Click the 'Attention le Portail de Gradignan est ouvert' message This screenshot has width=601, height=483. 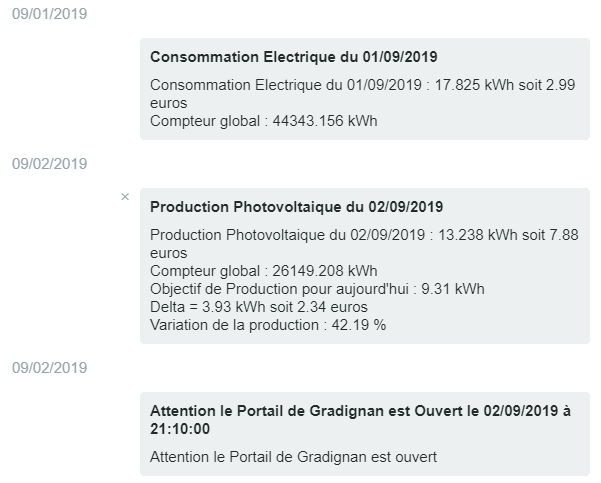click(x=293, y=457)
